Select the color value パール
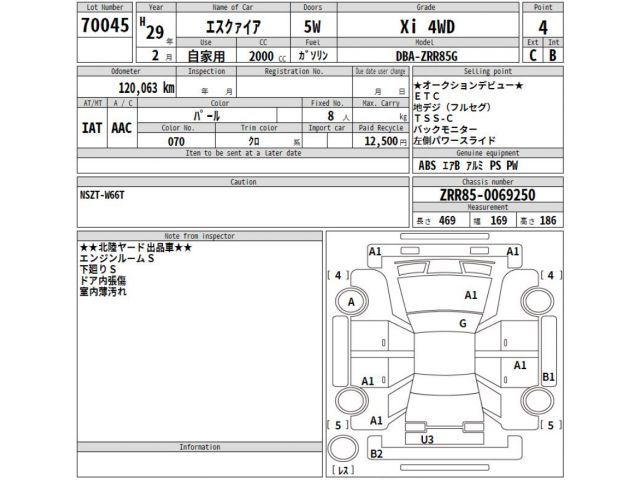This screenshot has height=480, width=640. pyautogui.click(x=207, y=116)
